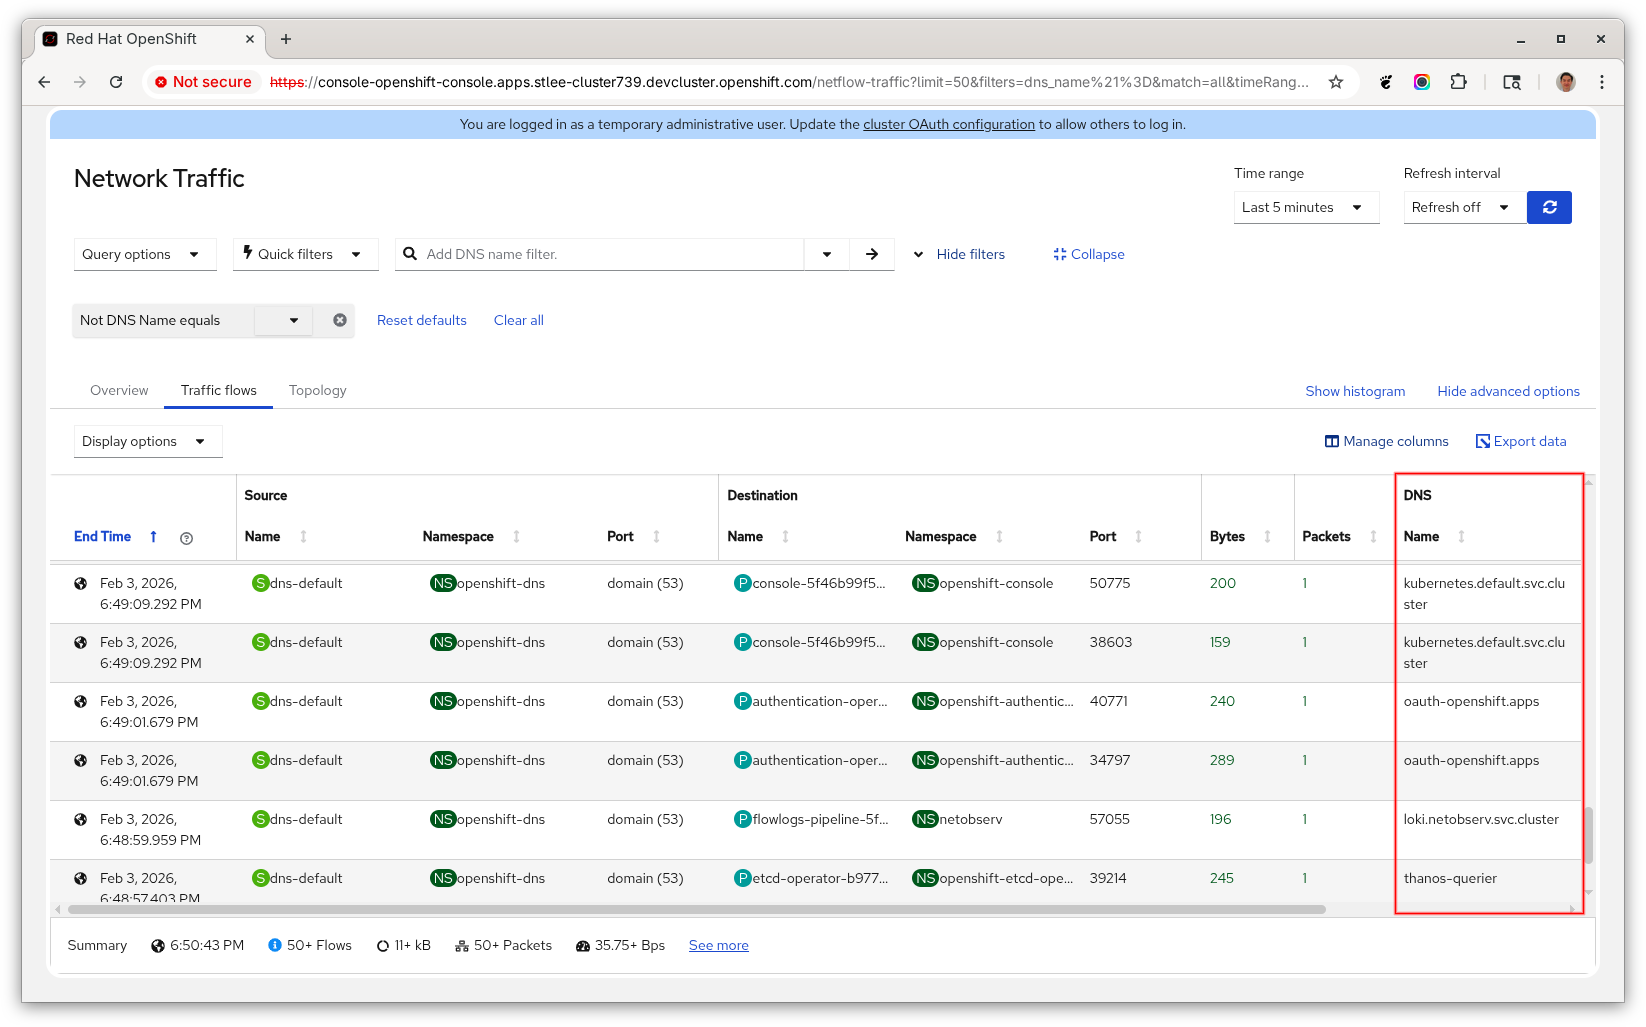Sort by Source Port column icon
Viewport: 1646px width, 1027px height.
[657, 537]
